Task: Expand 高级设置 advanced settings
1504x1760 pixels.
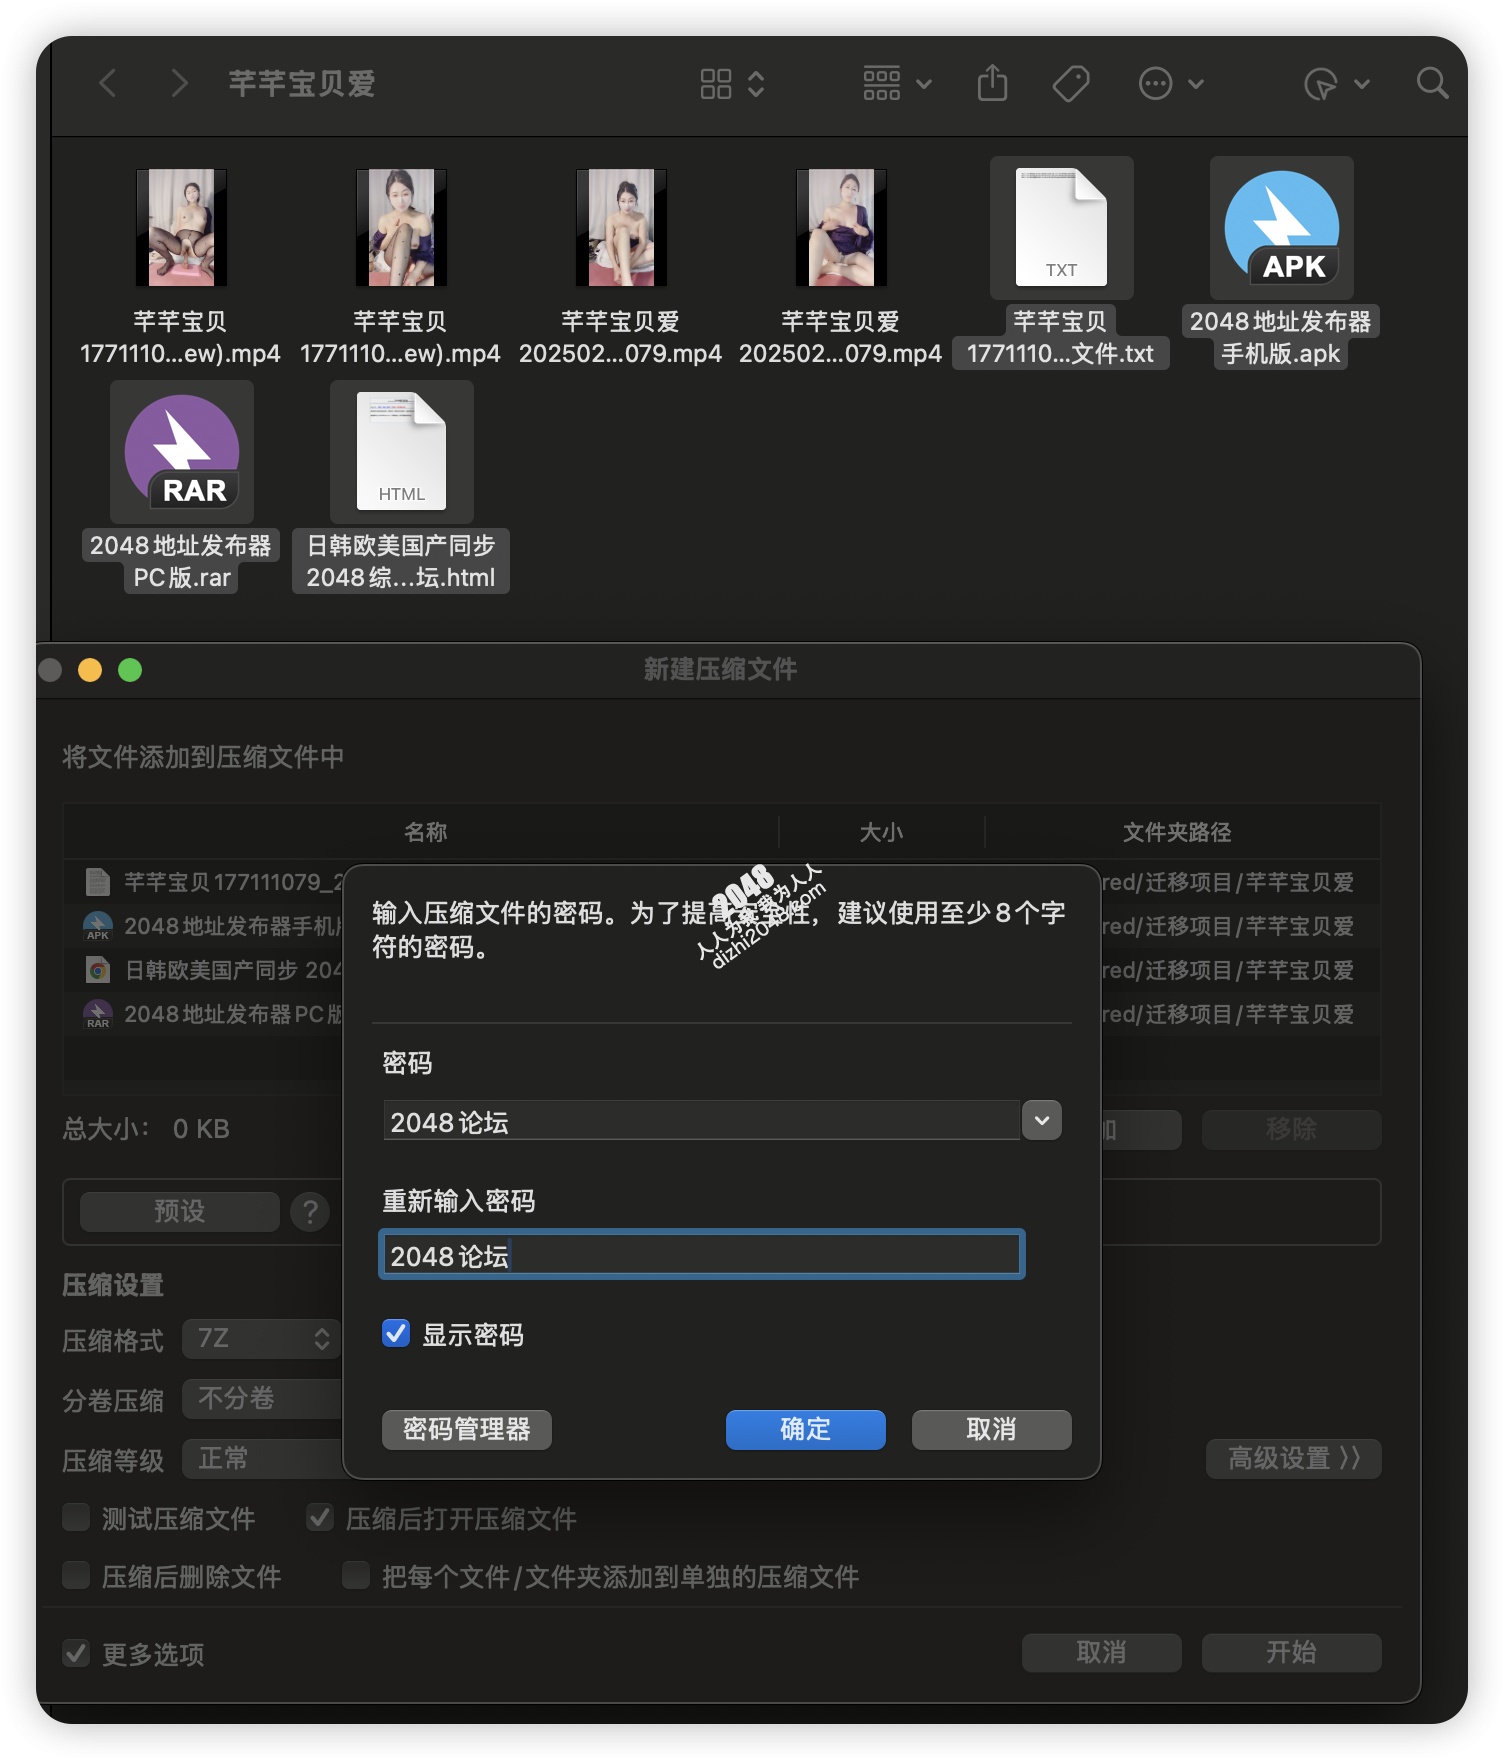Action: click(x=1293, y=1459)
